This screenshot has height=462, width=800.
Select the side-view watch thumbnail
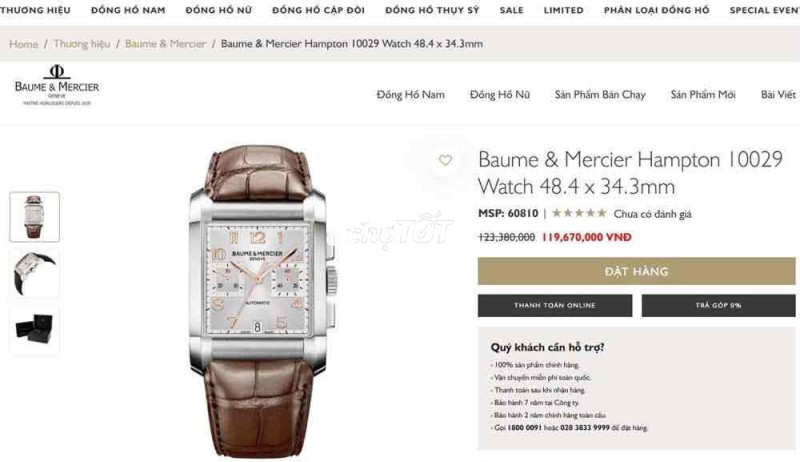tap(34, 273)
